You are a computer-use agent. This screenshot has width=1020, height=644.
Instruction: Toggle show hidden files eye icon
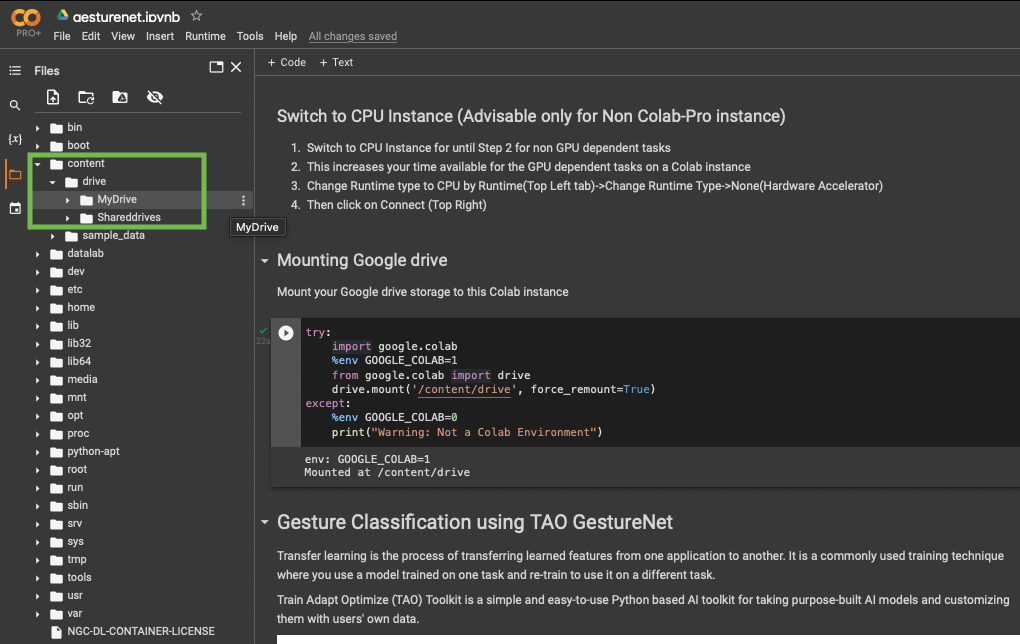point(154,97)
